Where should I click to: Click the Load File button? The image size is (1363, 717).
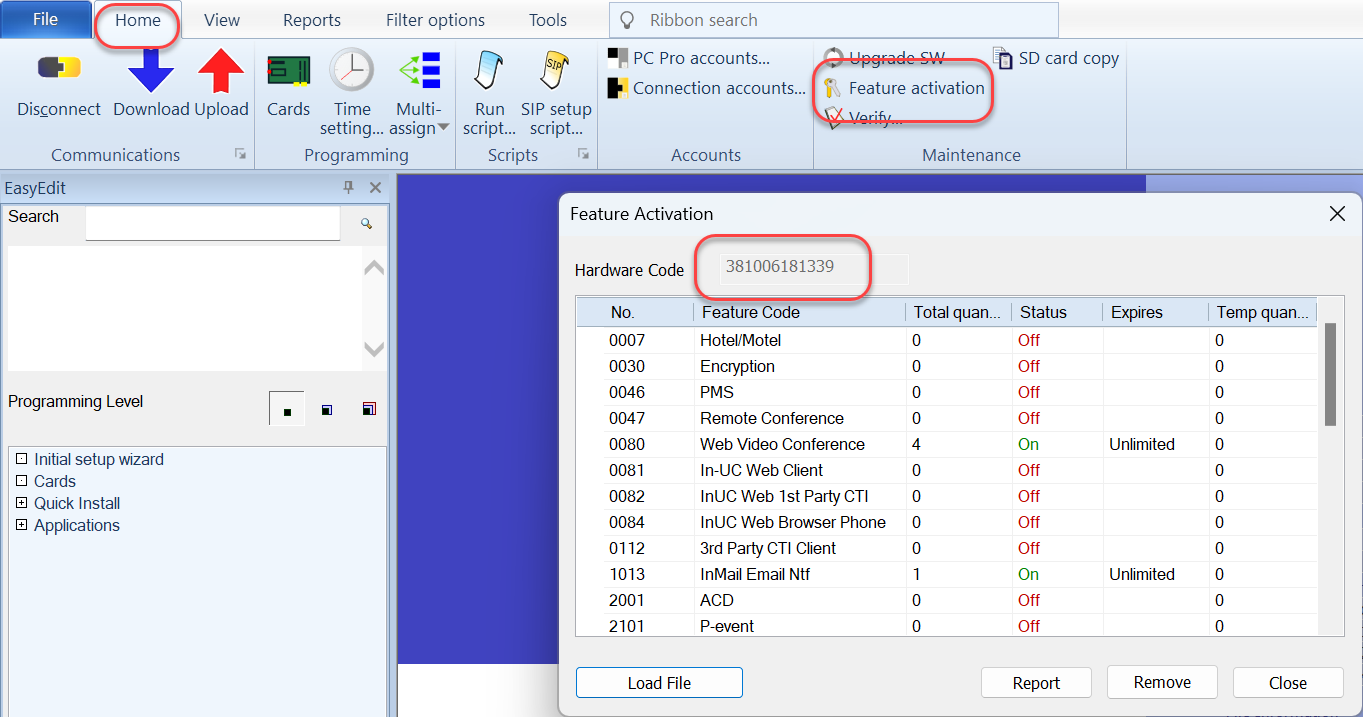click(x=659, y=683)
